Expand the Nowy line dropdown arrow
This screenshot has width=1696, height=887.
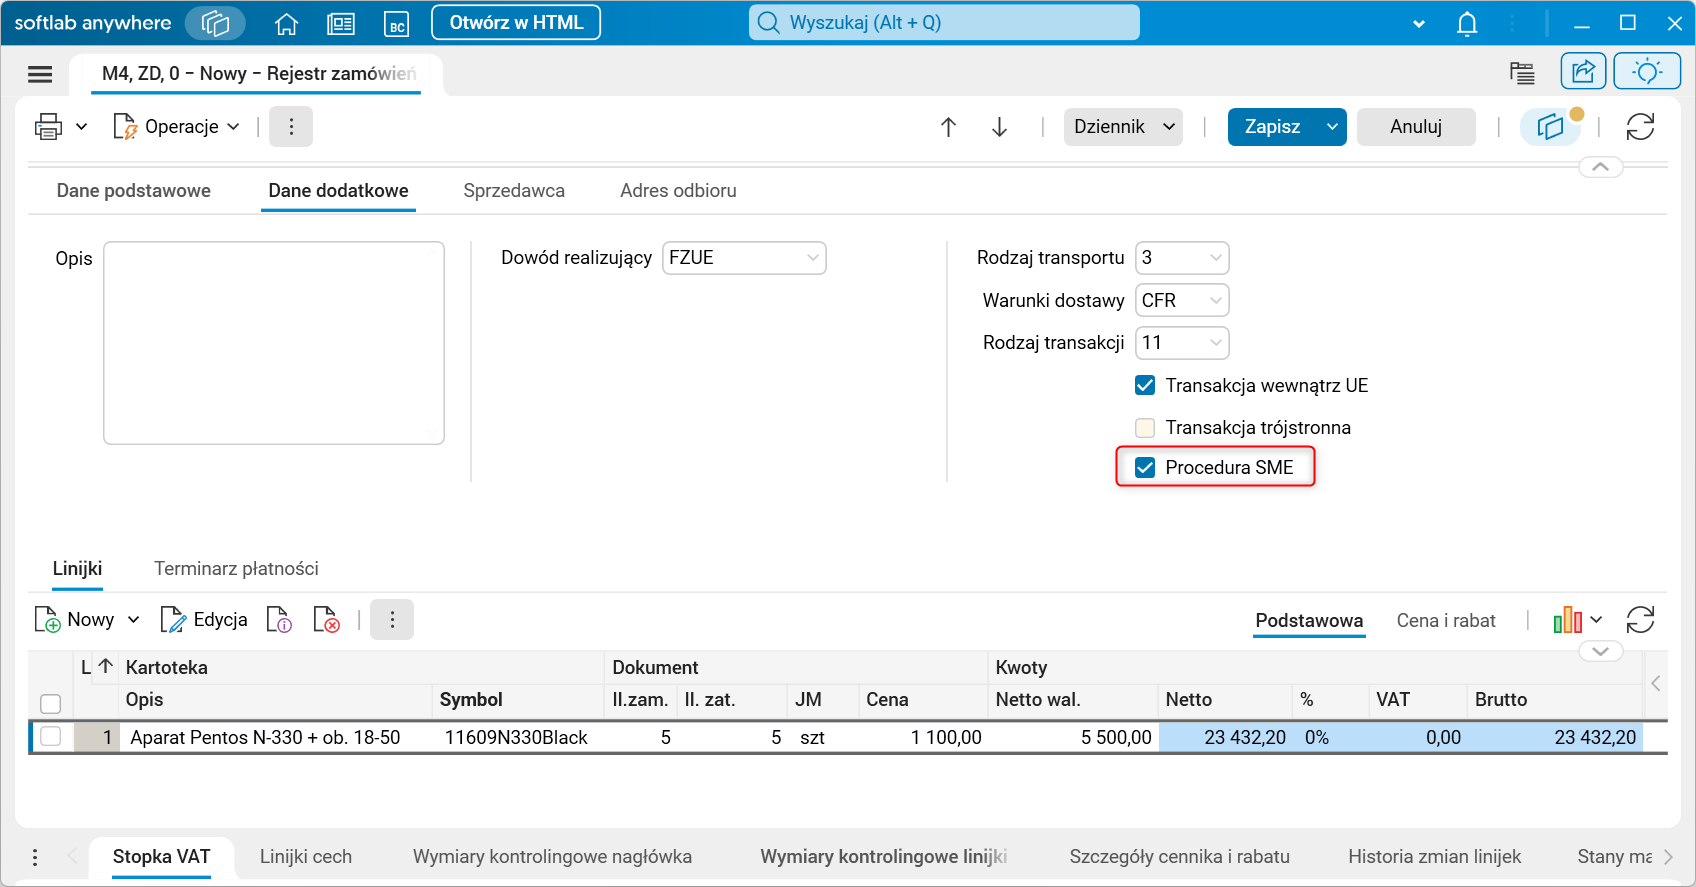pos(133,620)
